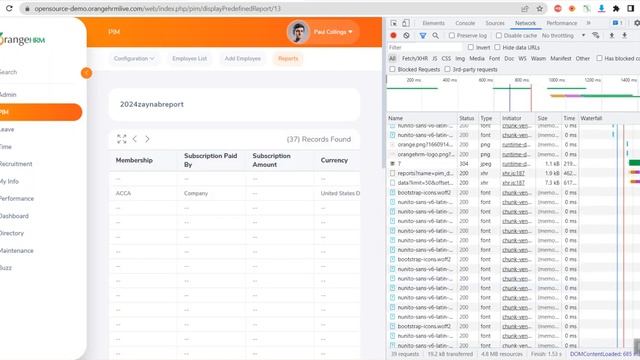Open DevTools settings gear
This screenshot has width=640, height=360.
tap(637, 23)
